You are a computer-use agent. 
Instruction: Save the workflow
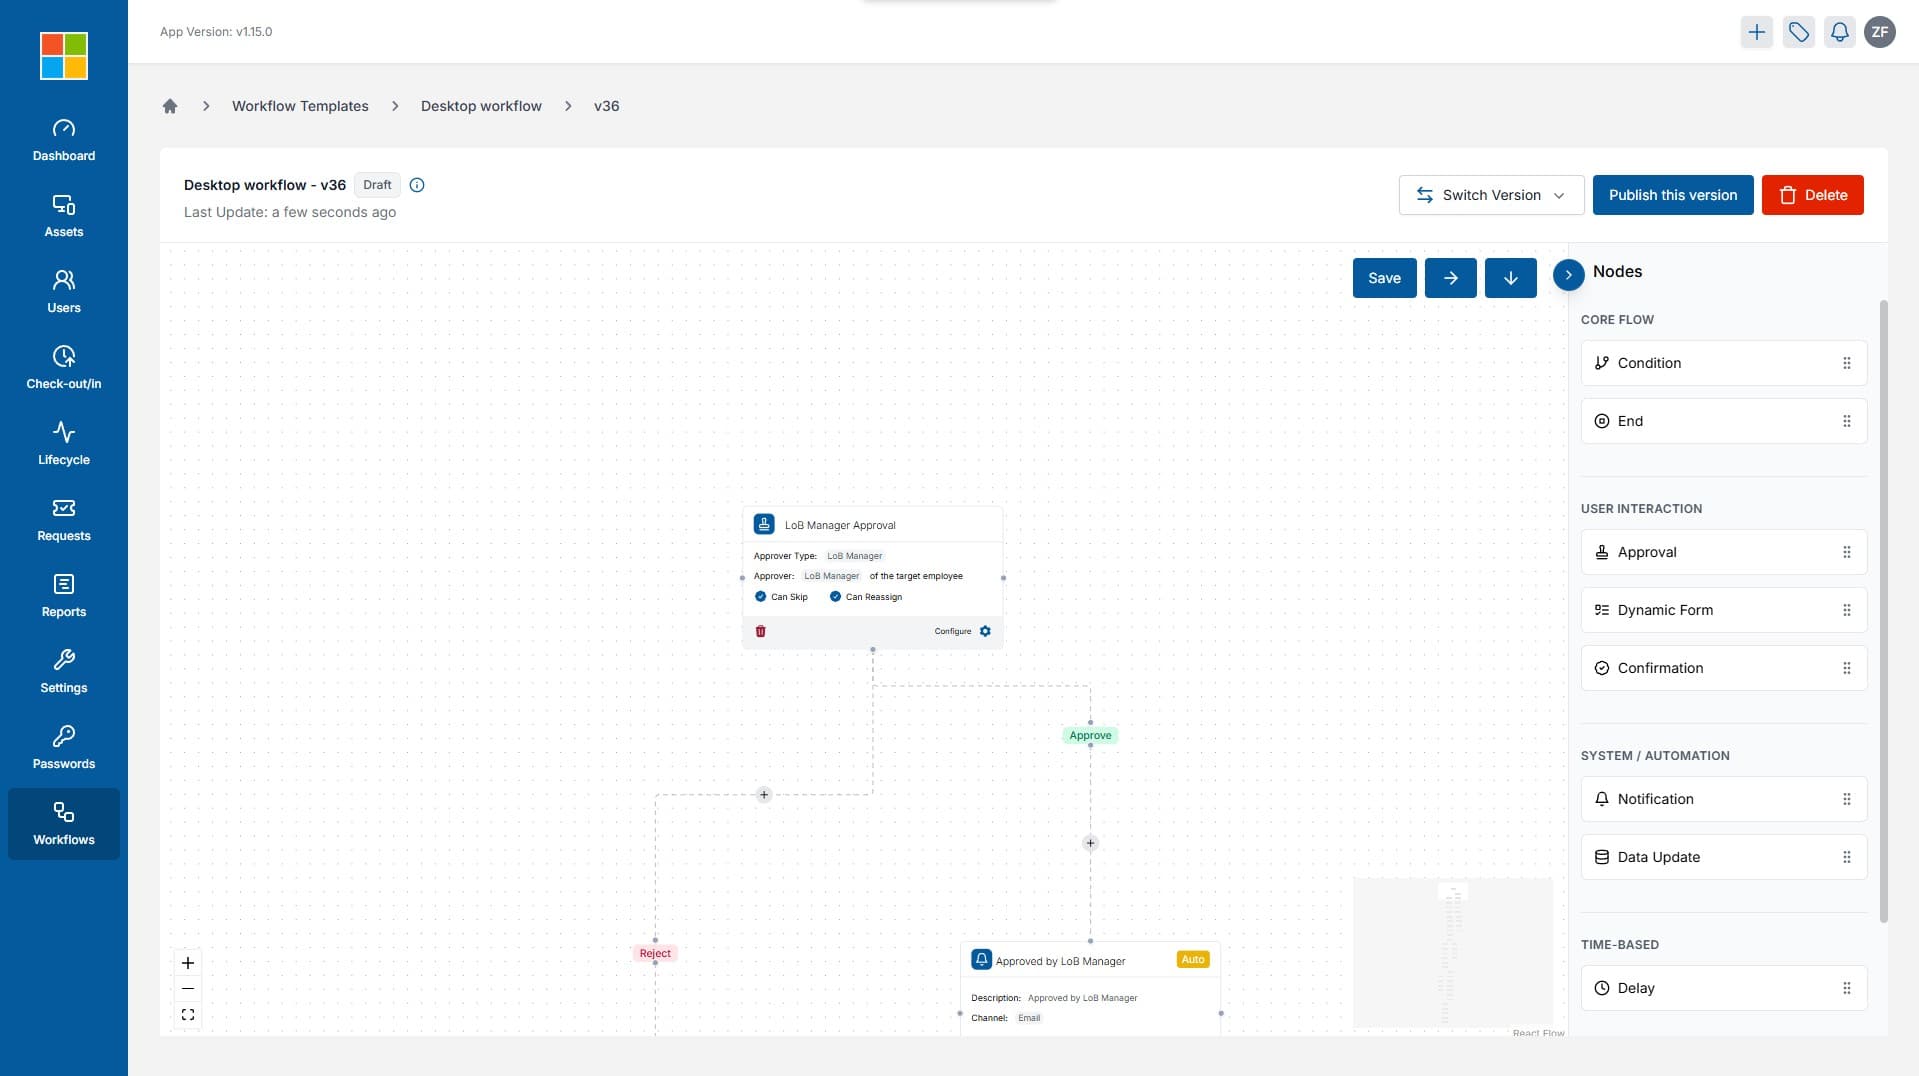pos(1385,278)
